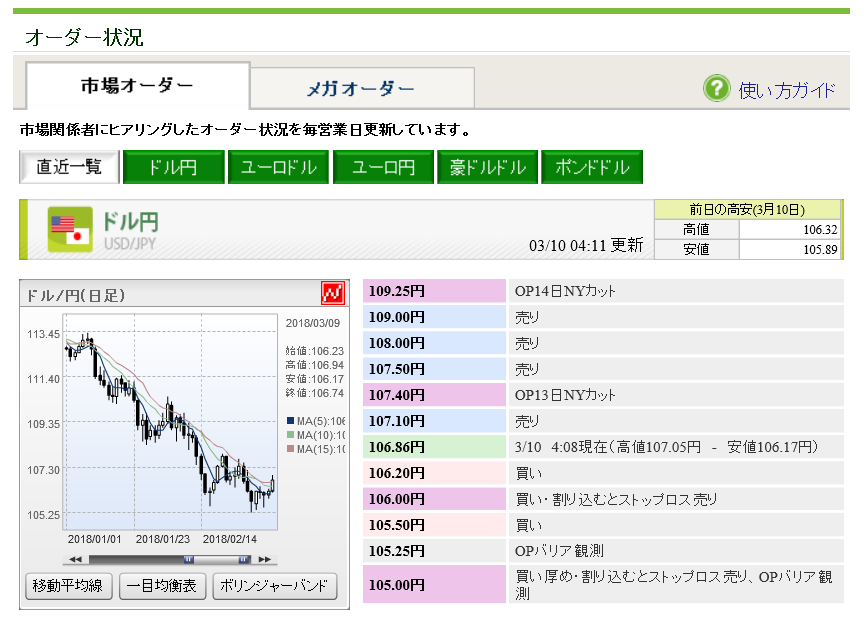Click the chart scroll-left double arrow
This screenshot has width=864, height=617.
[74, 559]
